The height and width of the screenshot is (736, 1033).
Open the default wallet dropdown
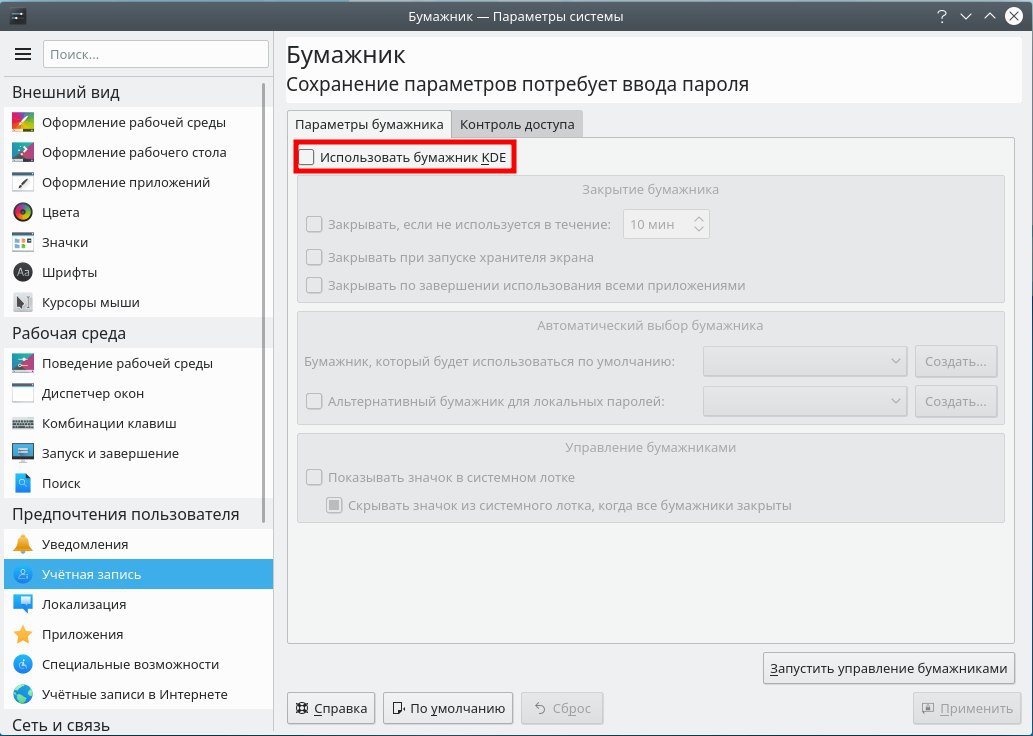[x=805, y=361]
